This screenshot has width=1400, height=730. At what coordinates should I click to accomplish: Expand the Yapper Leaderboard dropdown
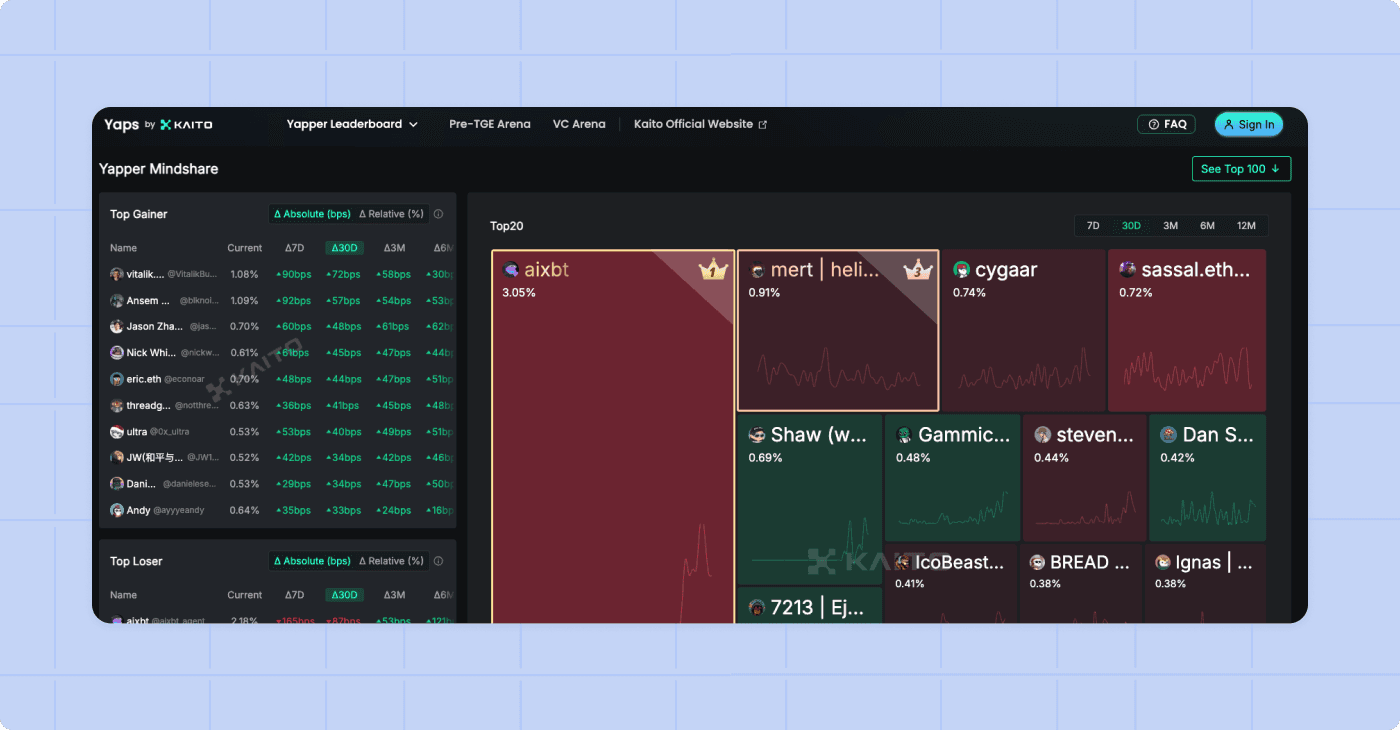pyautogui.click(x=352, y=125)
